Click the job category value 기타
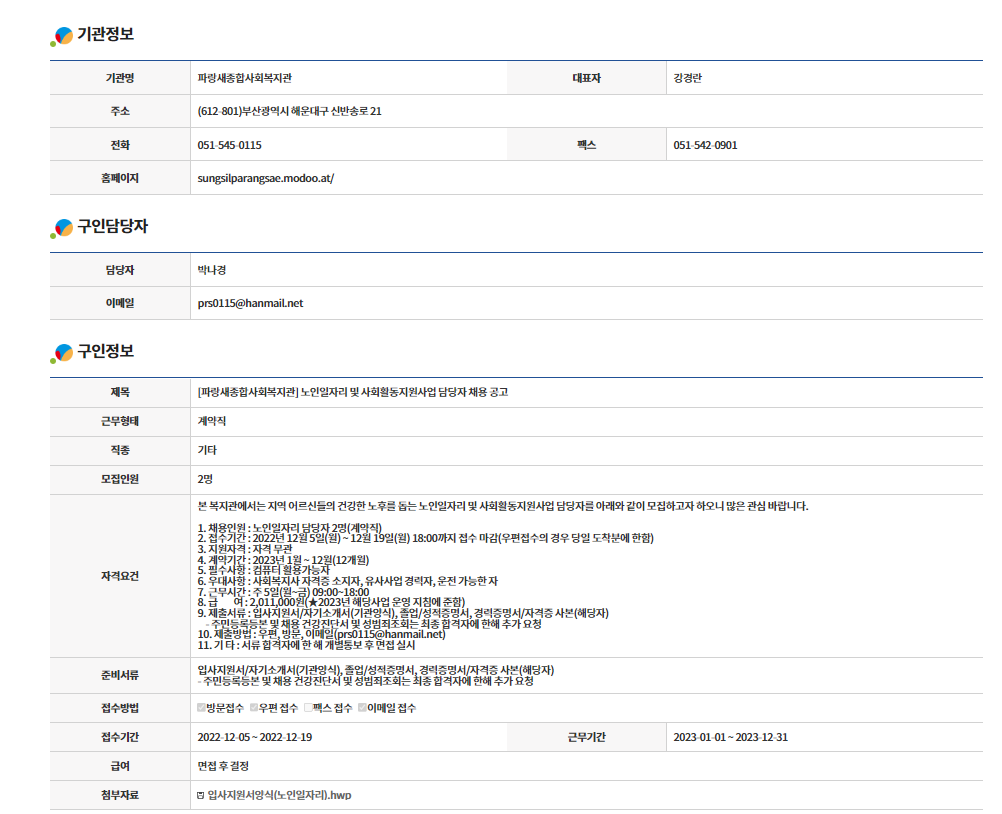Image resolution: width=1002 pixels, height=814 pixels. (207, 450)
